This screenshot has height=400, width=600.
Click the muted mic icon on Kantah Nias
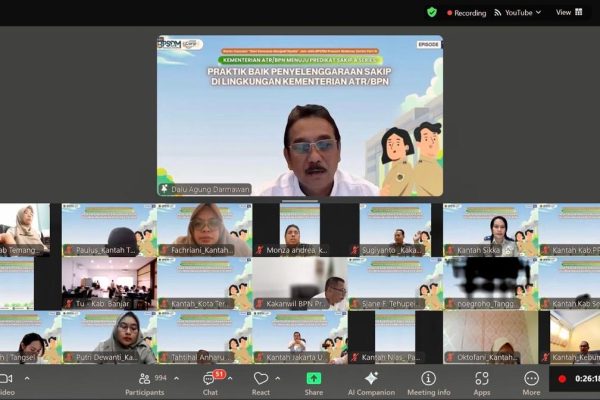pos(355,358)
